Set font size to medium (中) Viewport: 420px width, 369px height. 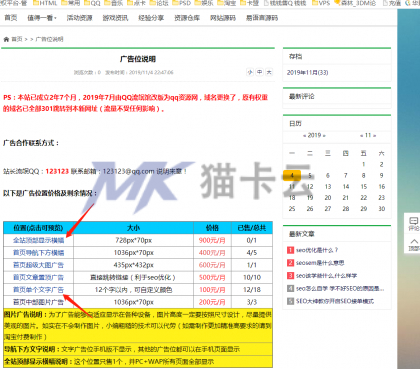(x=259, y=72)
